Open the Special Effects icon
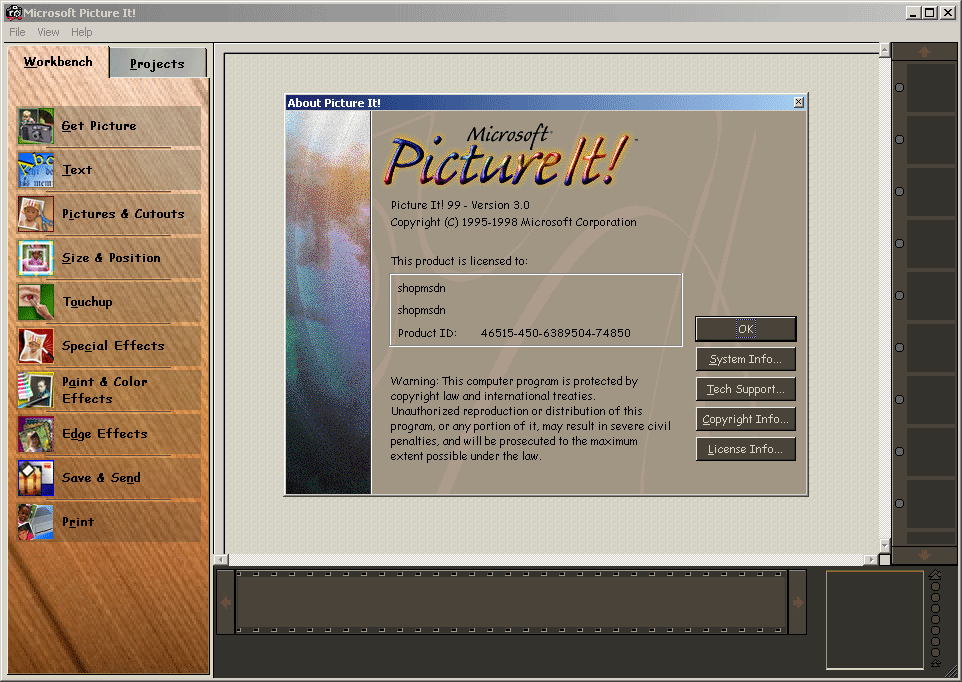The width and height of the screenshot is (962, 682). click(x=36, y=346)
